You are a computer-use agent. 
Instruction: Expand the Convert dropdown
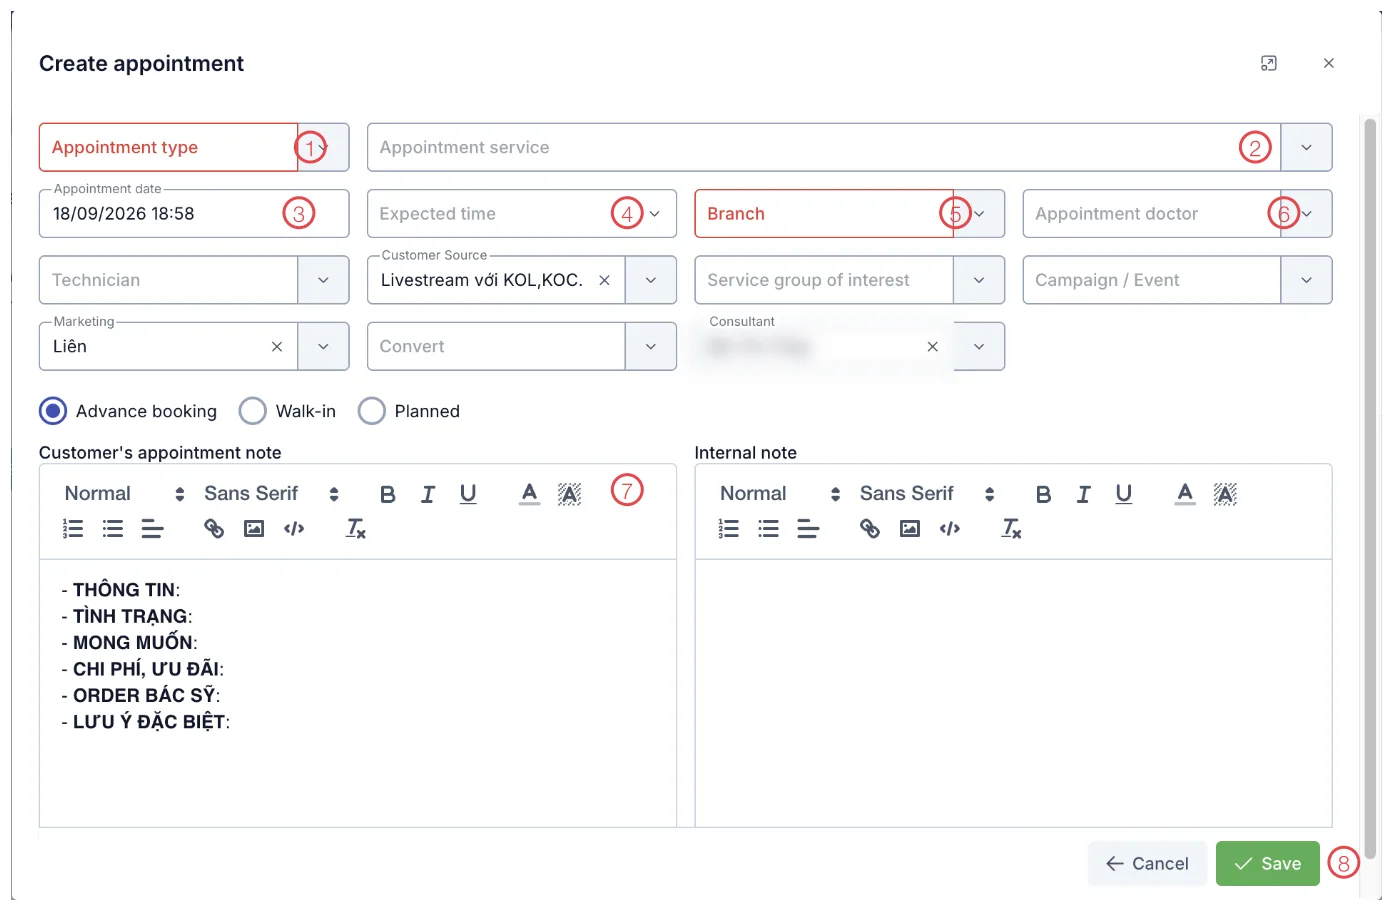pos(651,346)
